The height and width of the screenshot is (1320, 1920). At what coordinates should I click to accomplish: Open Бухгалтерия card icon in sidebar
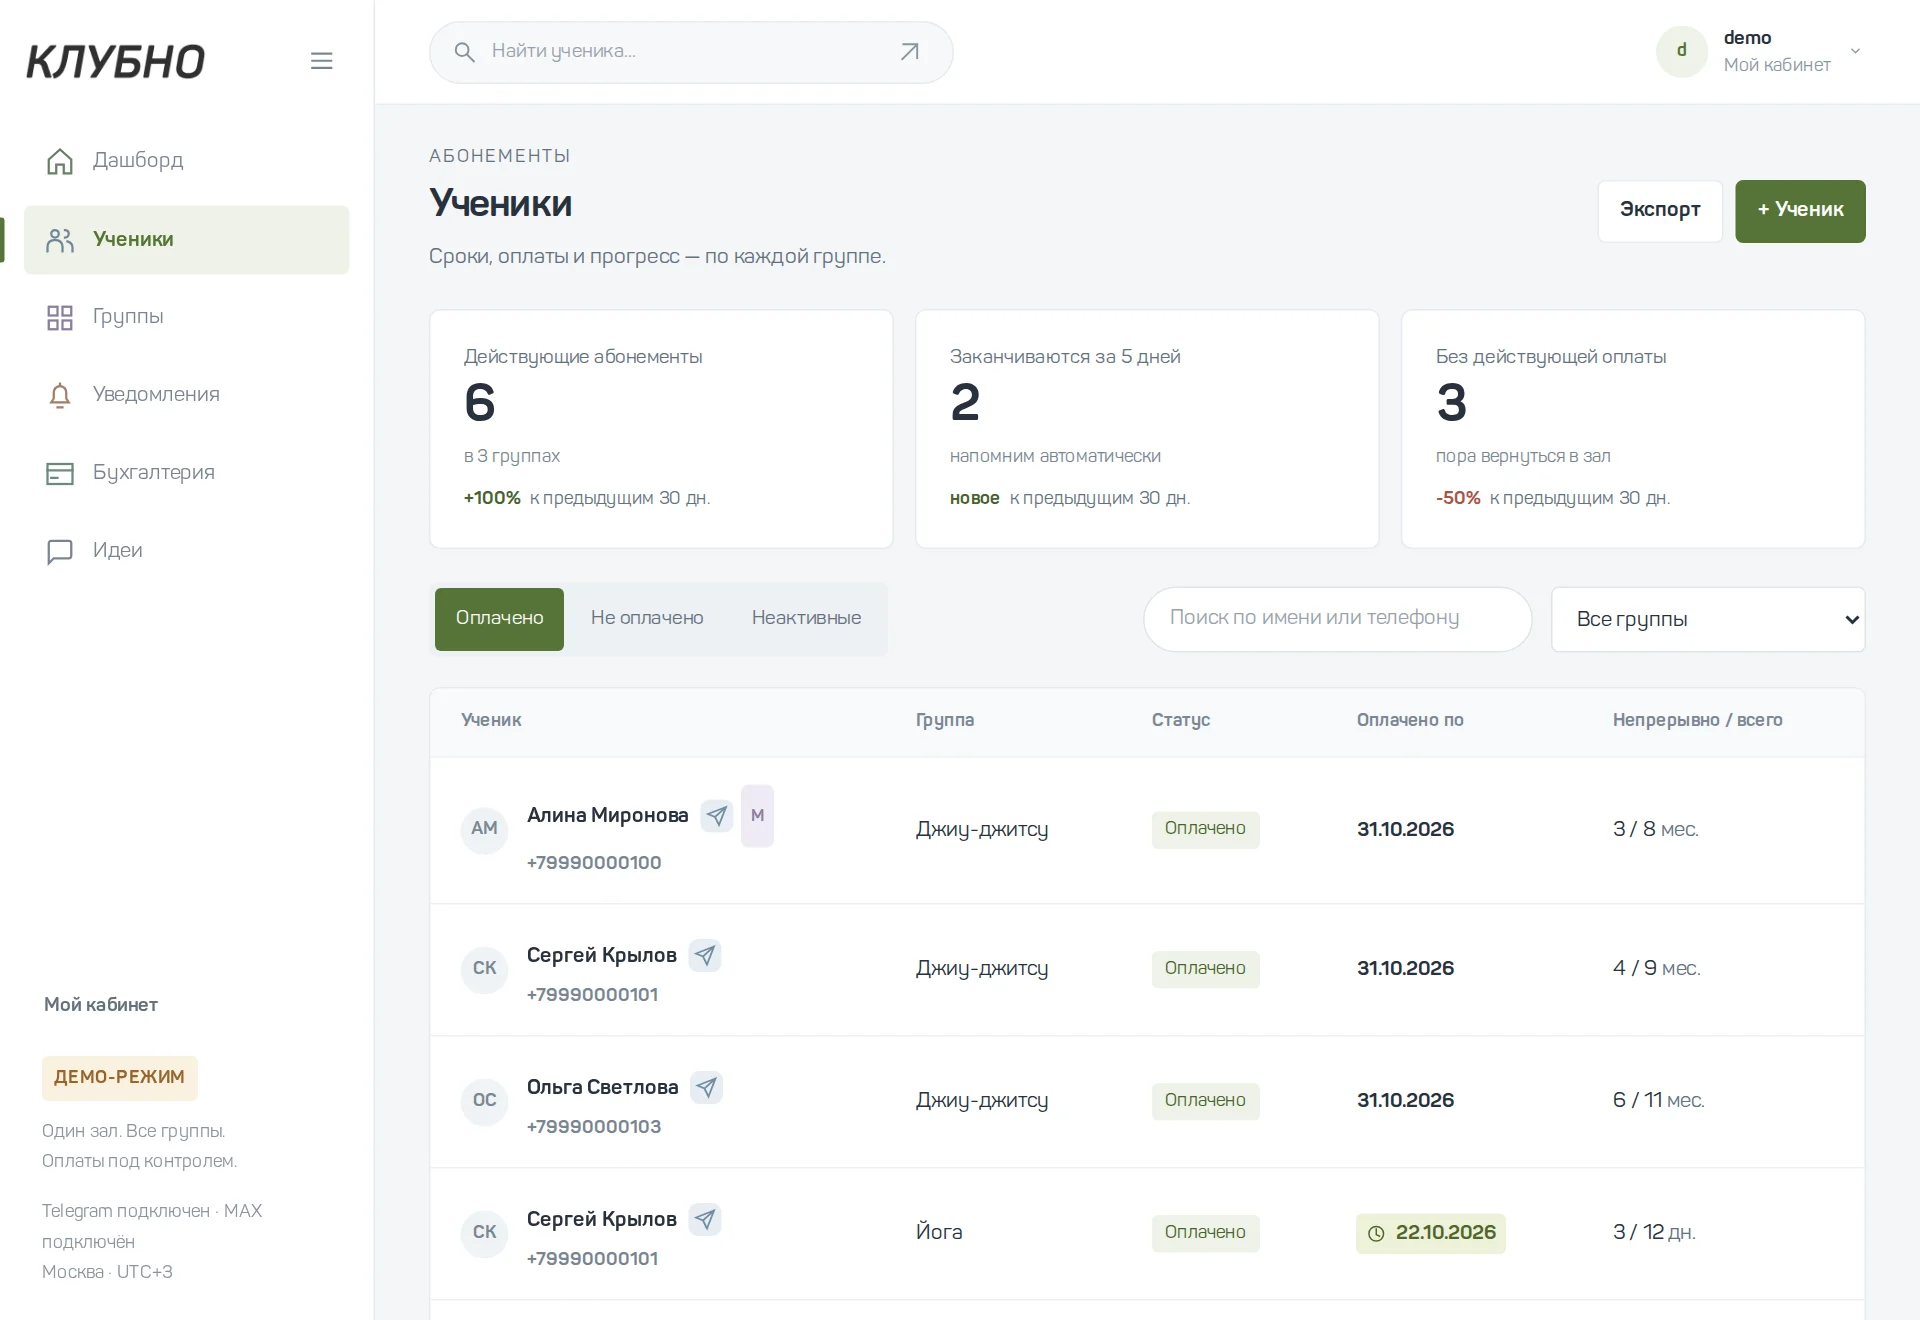click(60, 474)
